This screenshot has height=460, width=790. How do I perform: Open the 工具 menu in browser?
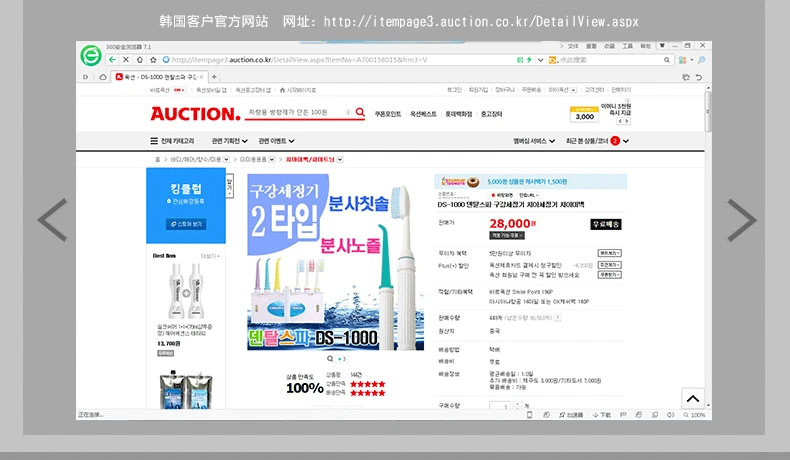coord(627,46)
